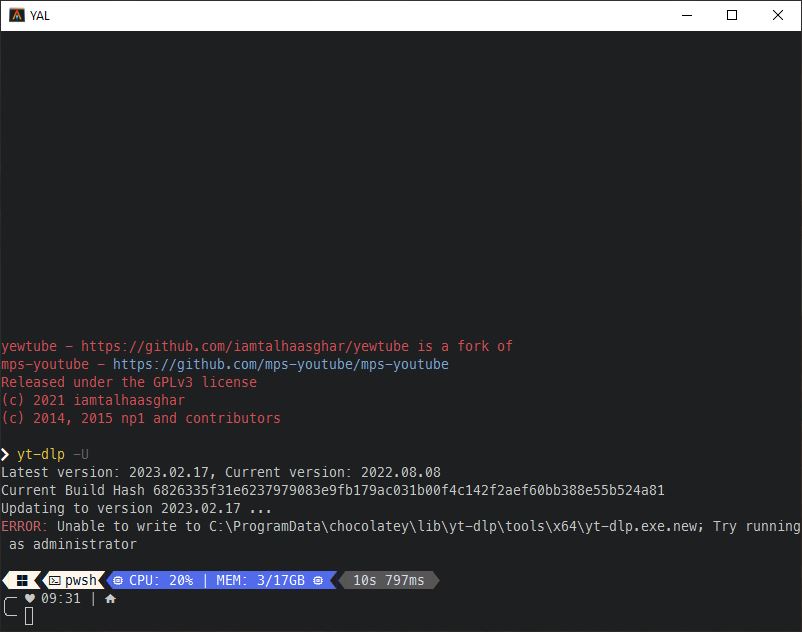Maximize the YAL terminal window
This screenshot has height=632, width=802.
coord(732,16)
